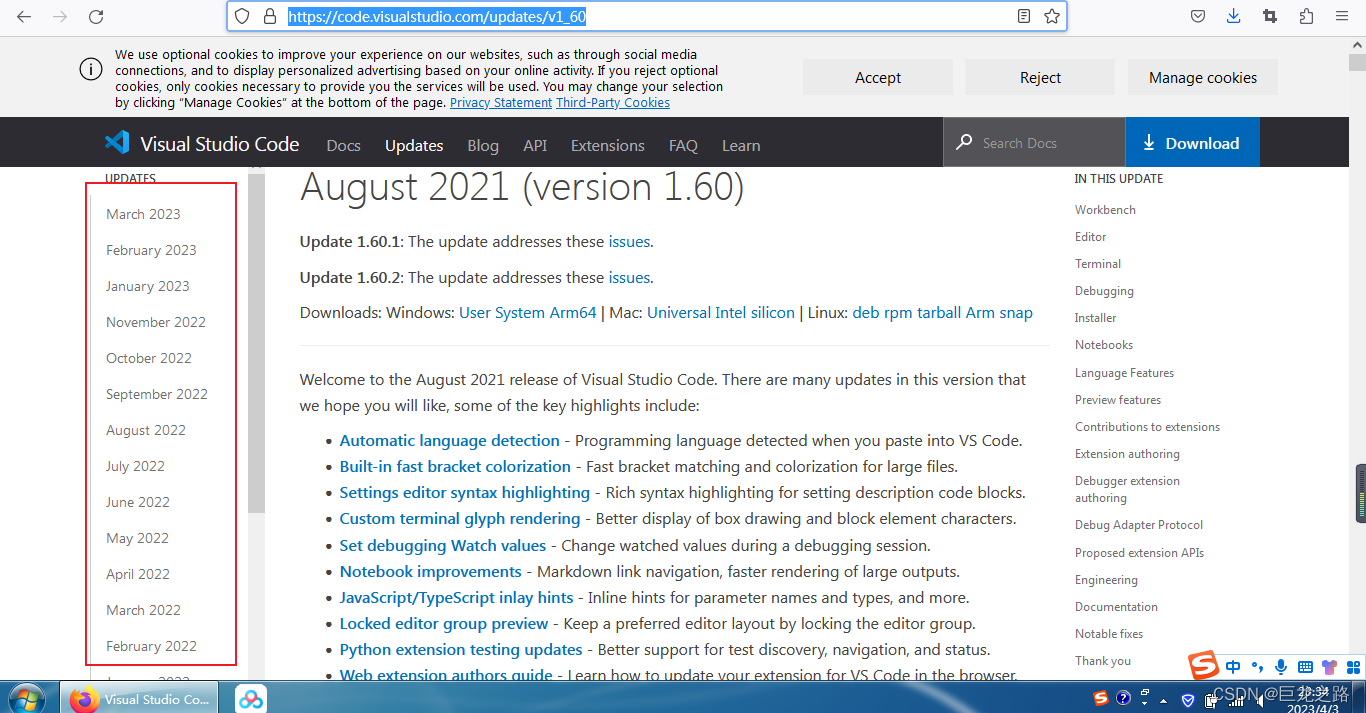Image resolution: width=1366 pixels, height=713 pixels.
Task: Click the microphone voice input icon
Action: click(x=1281, y=667)
